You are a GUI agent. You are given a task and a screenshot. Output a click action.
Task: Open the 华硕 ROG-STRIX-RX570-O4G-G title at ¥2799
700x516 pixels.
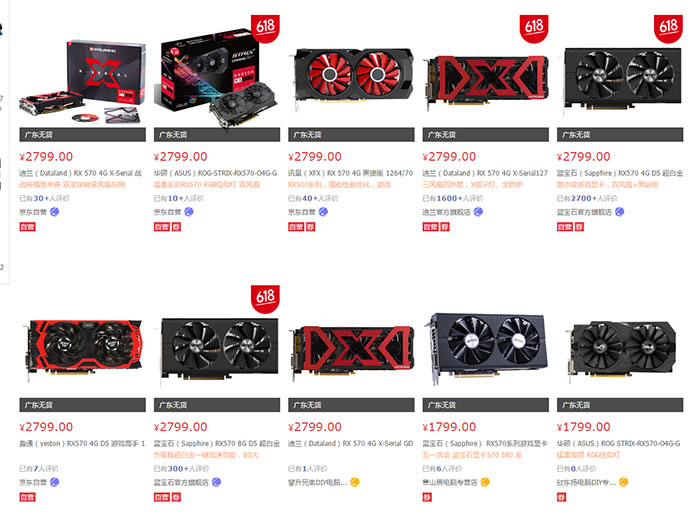click(x=215, y=173)
